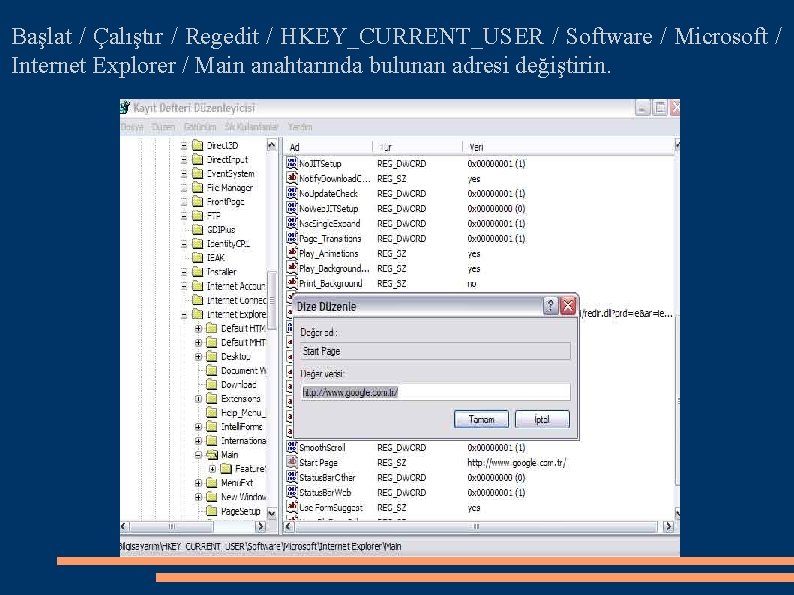
Task: Cancel with the İptal button
Action: (542, 419)
